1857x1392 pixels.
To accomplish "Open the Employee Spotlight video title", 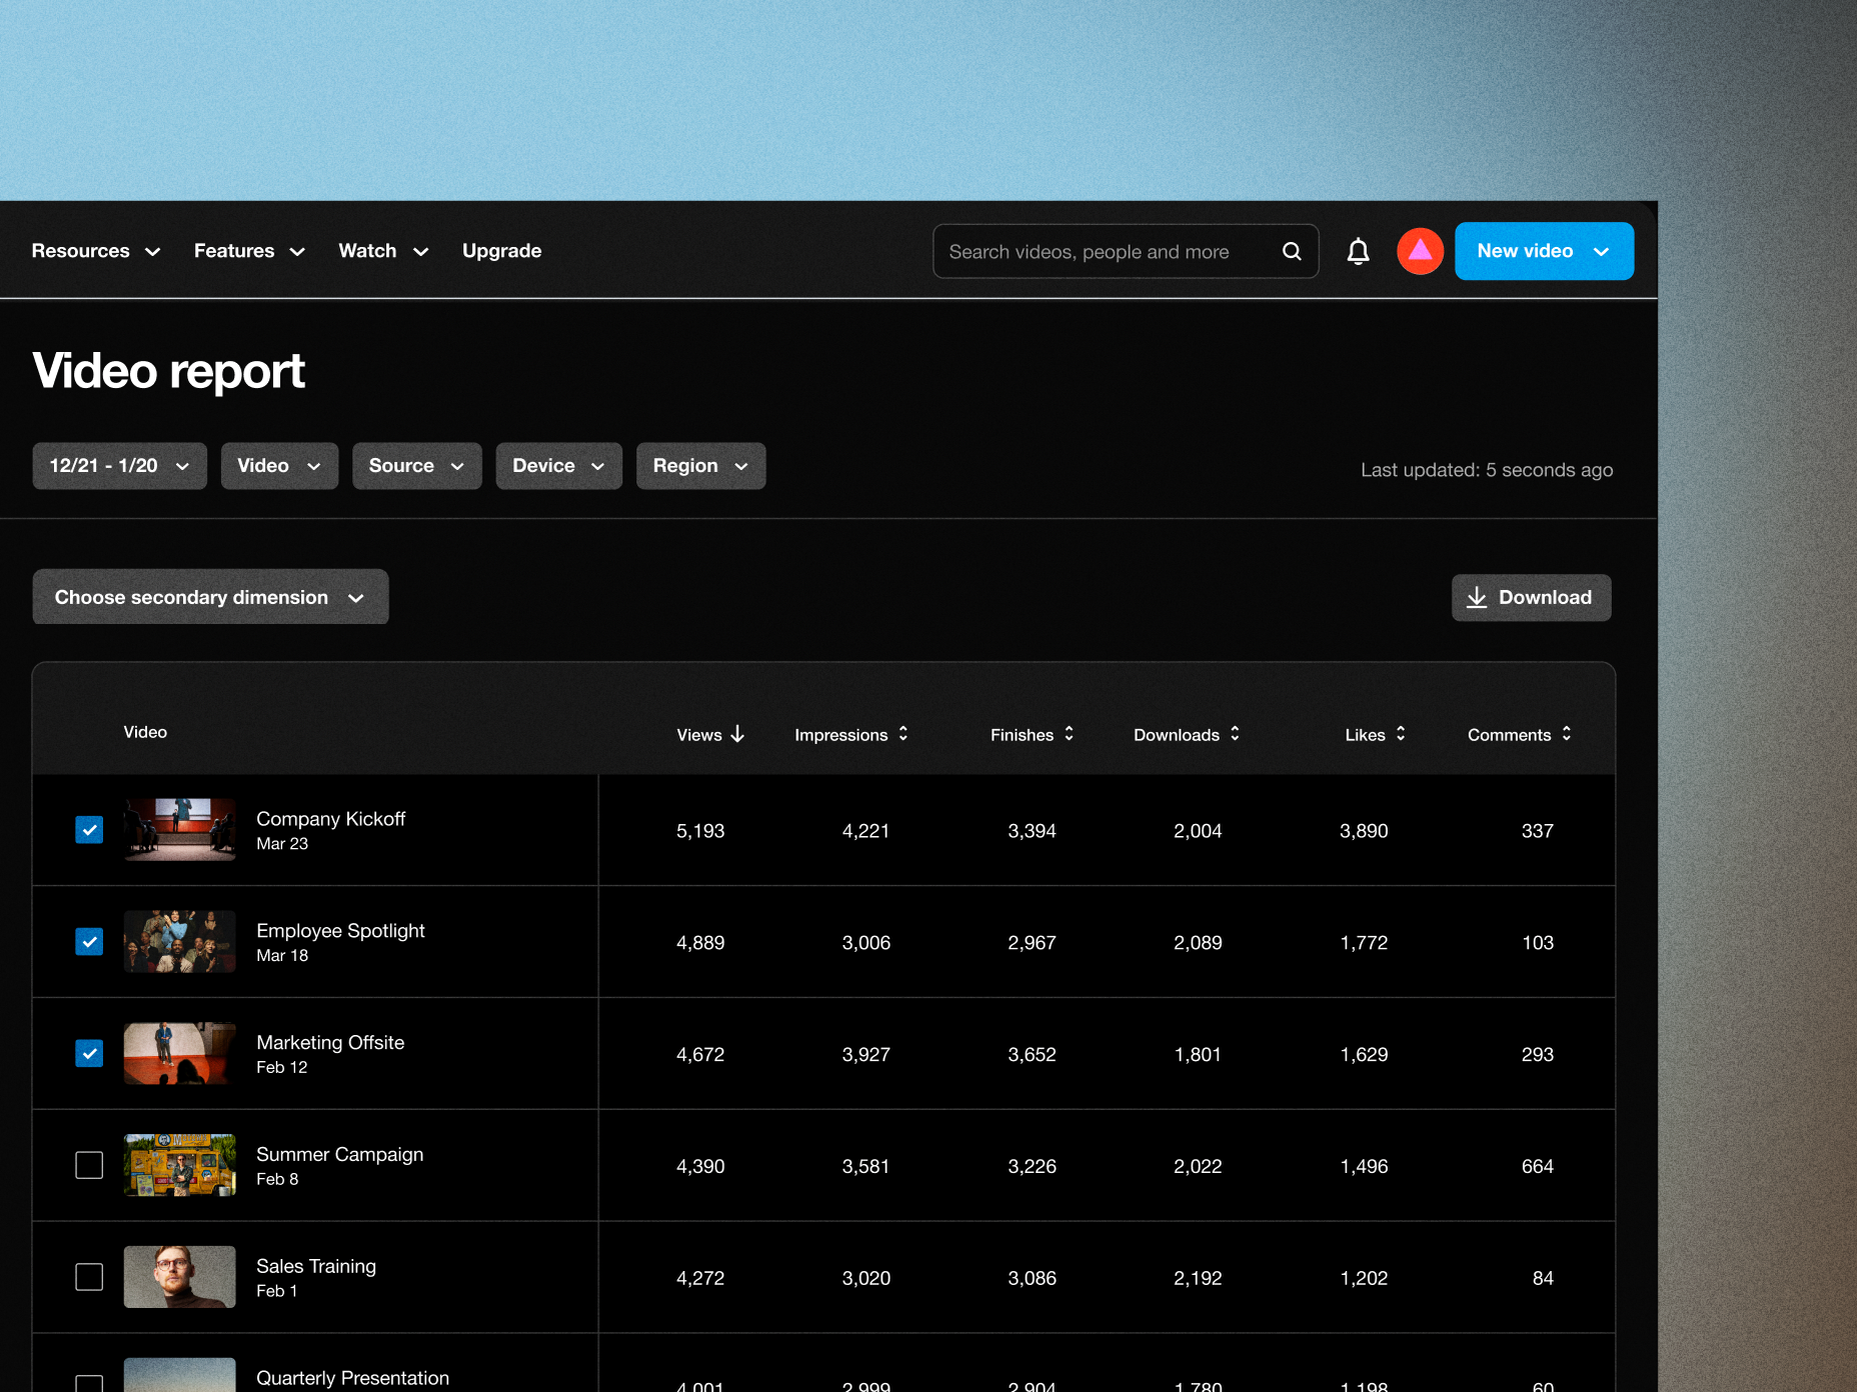I will point(341,931).
